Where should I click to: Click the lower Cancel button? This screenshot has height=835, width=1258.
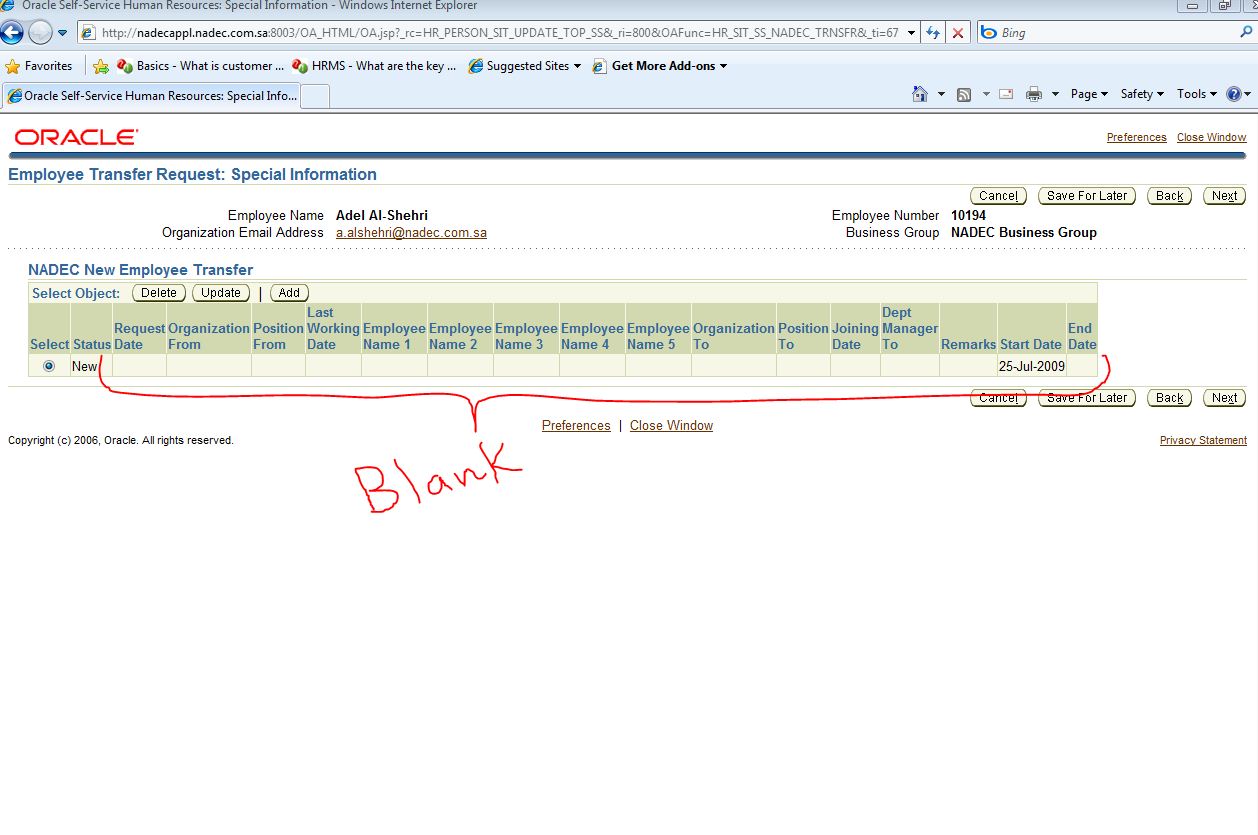(998, 398)
